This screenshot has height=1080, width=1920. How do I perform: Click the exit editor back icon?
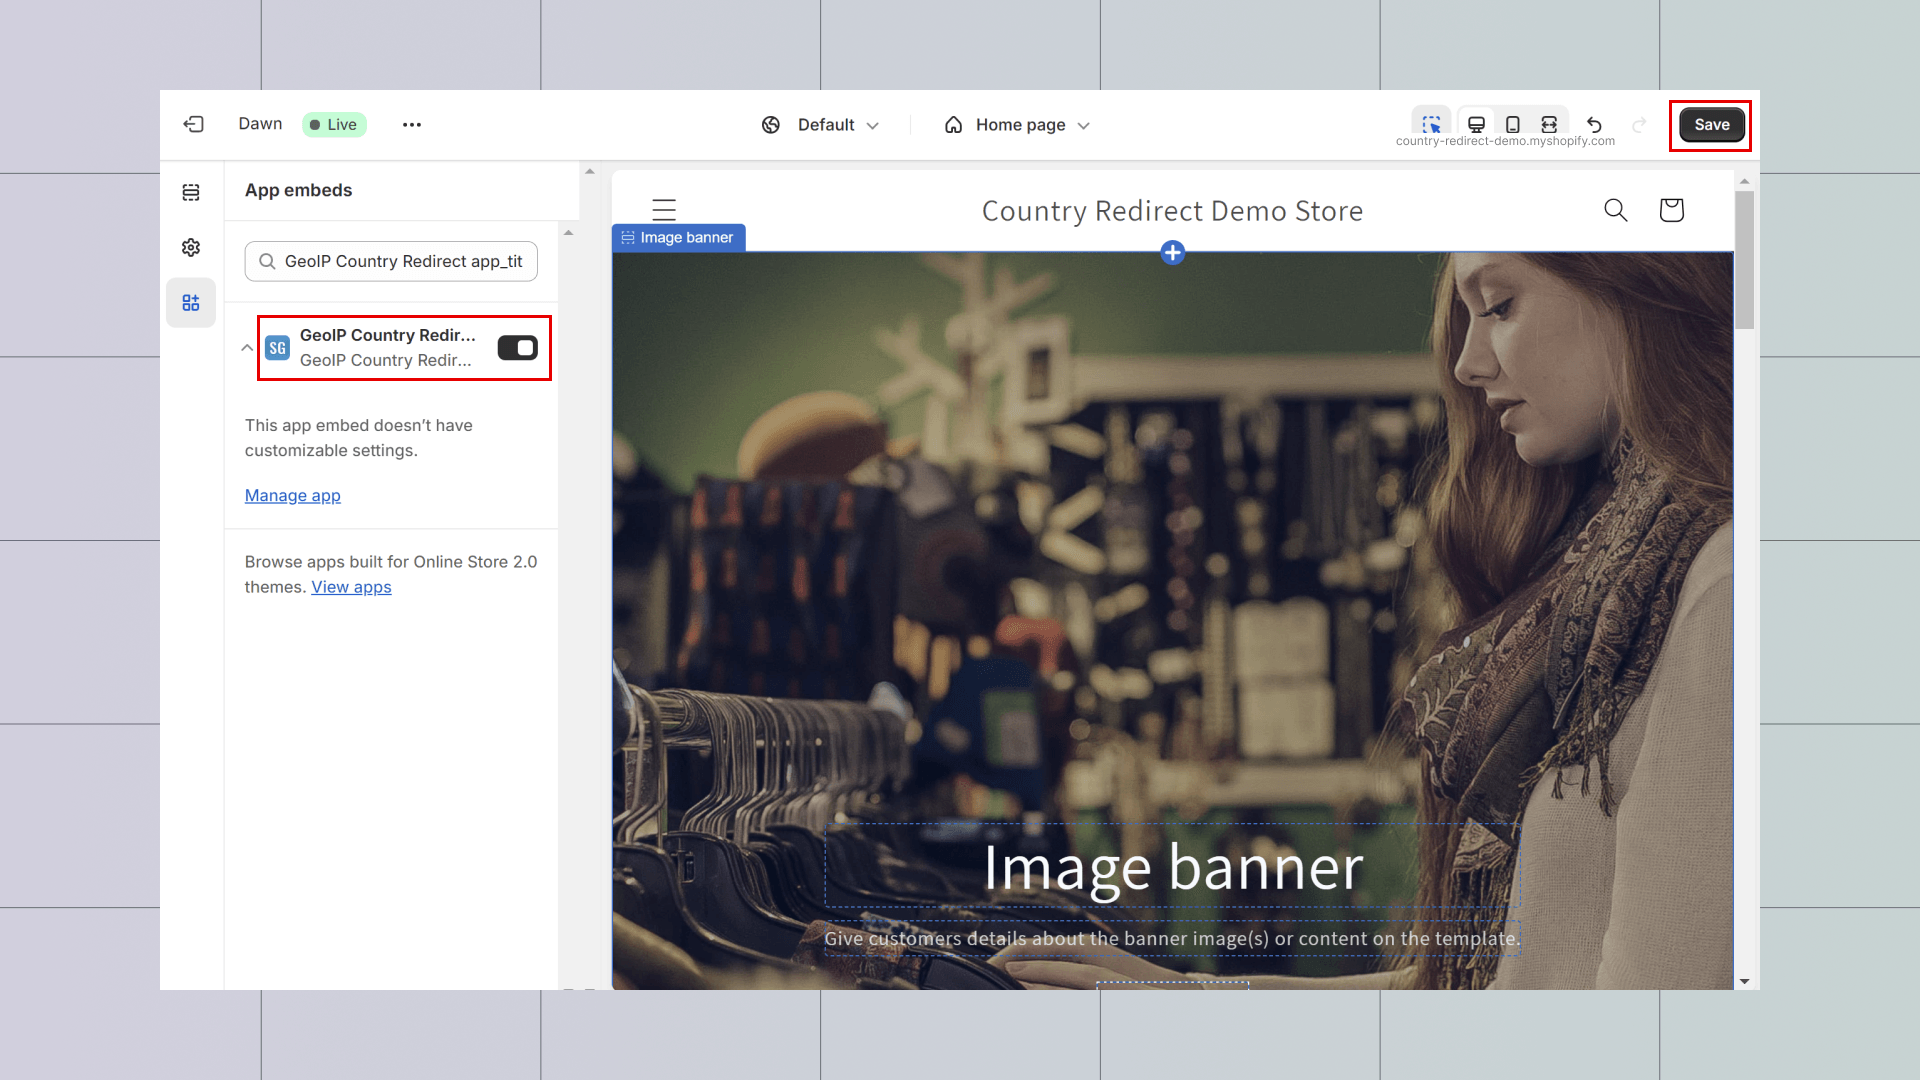(194, 124)
